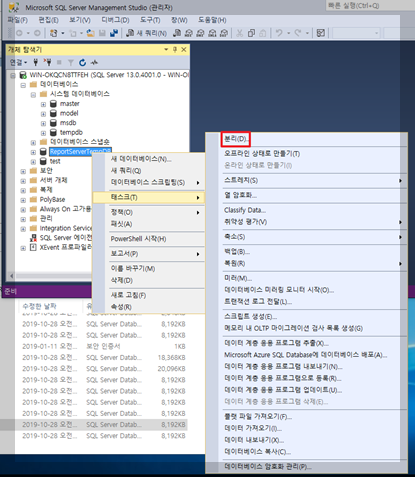Expand the master database node

click(x=43, y=105)
